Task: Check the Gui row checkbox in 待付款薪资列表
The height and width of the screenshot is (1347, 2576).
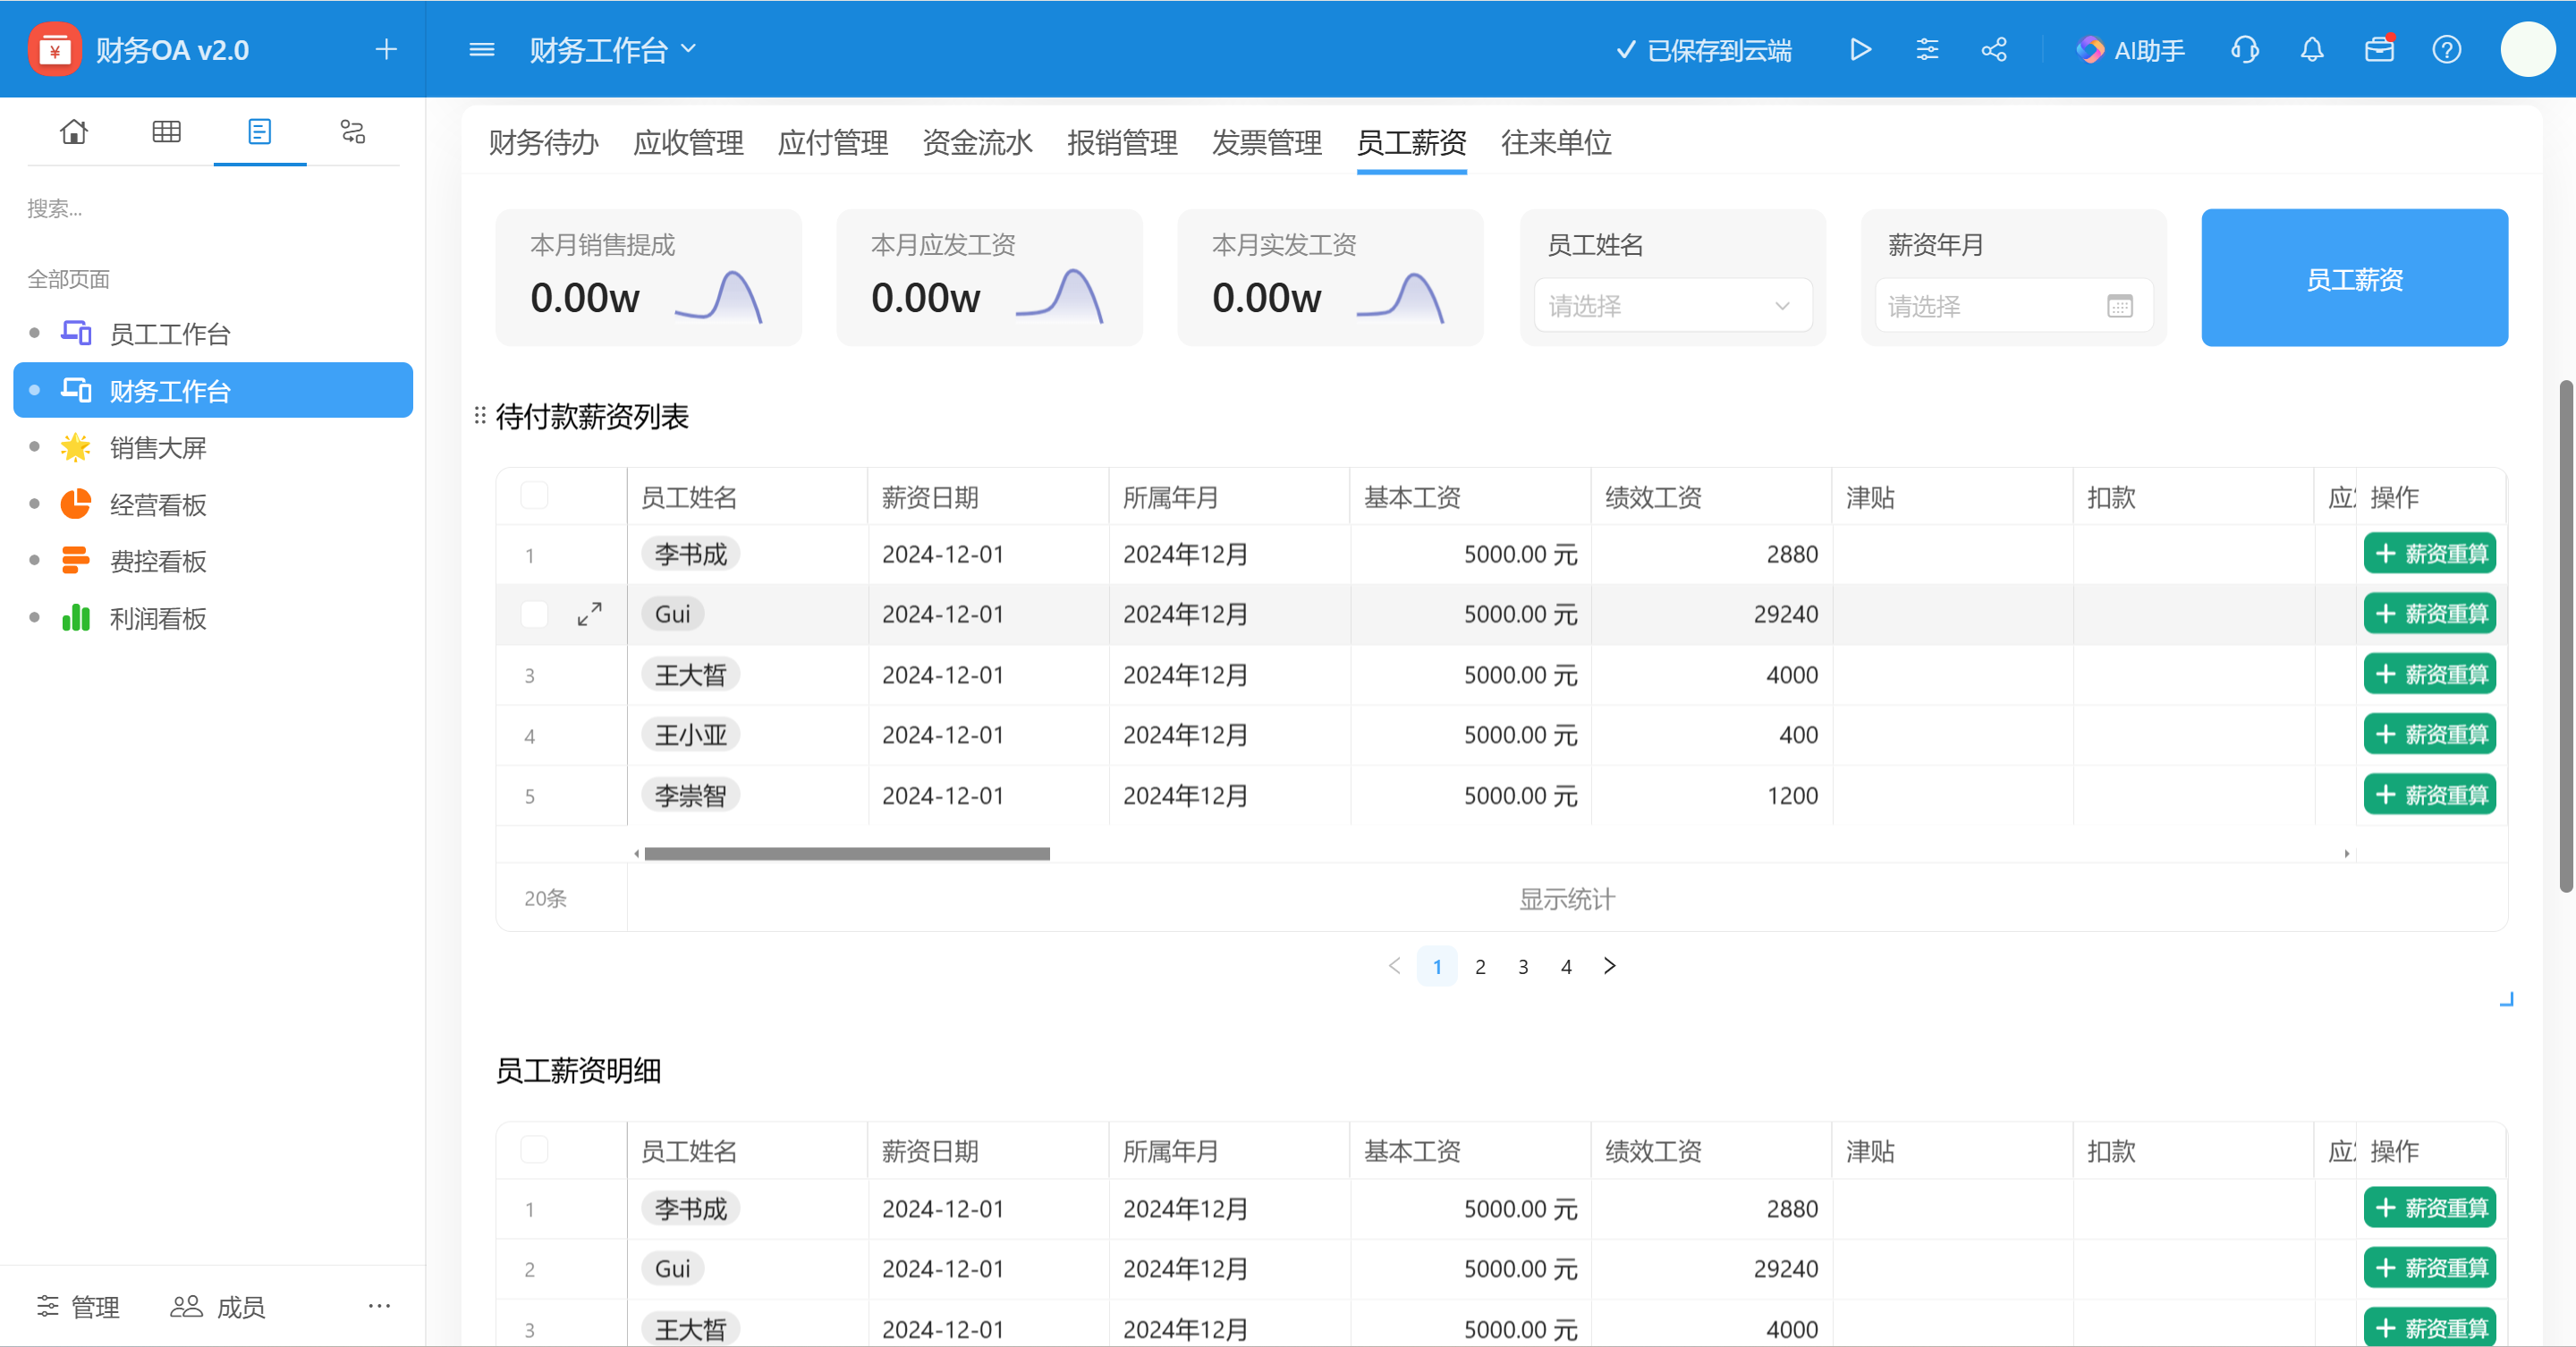Action: [x=534, y=614]
